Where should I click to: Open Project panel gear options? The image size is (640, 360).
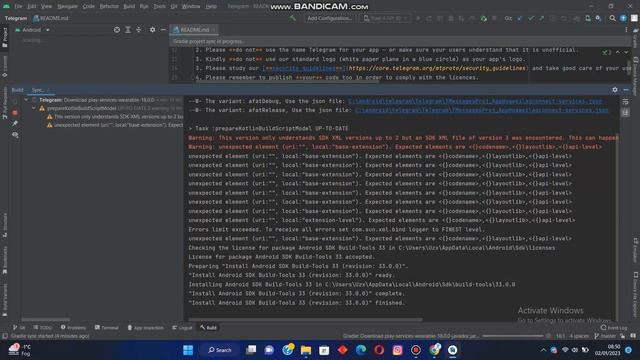152,30
